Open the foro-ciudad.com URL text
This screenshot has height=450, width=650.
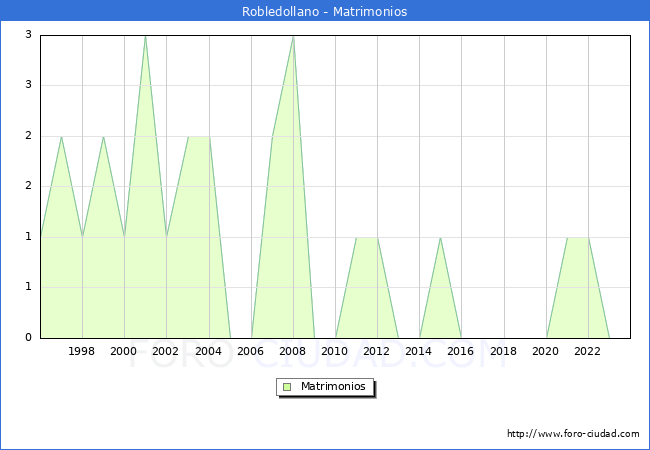pos(573,434)
